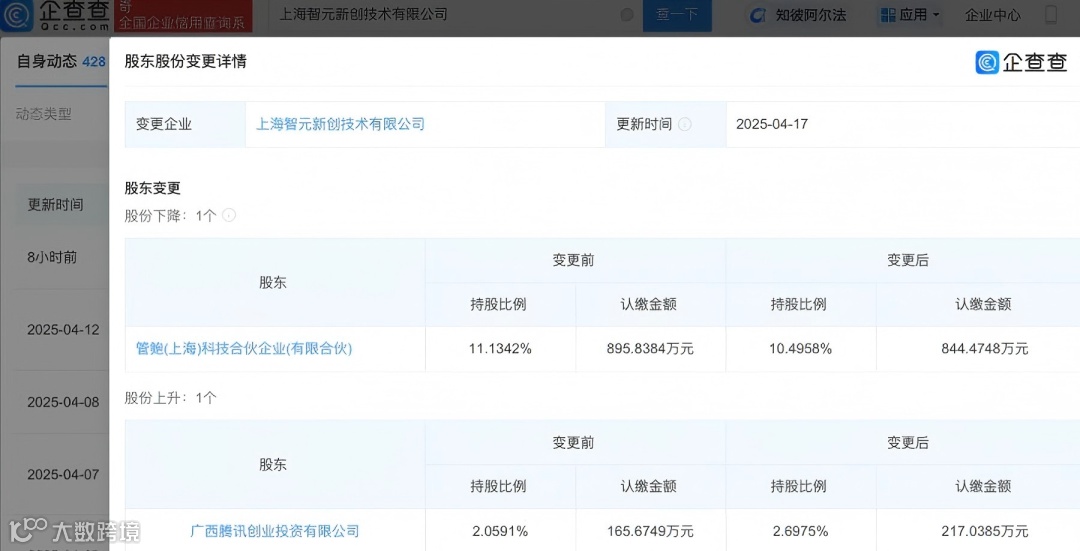Click the 动态类型 filter label
Image resolution: width=1080 pixels, height=551 pixels.
43,114
